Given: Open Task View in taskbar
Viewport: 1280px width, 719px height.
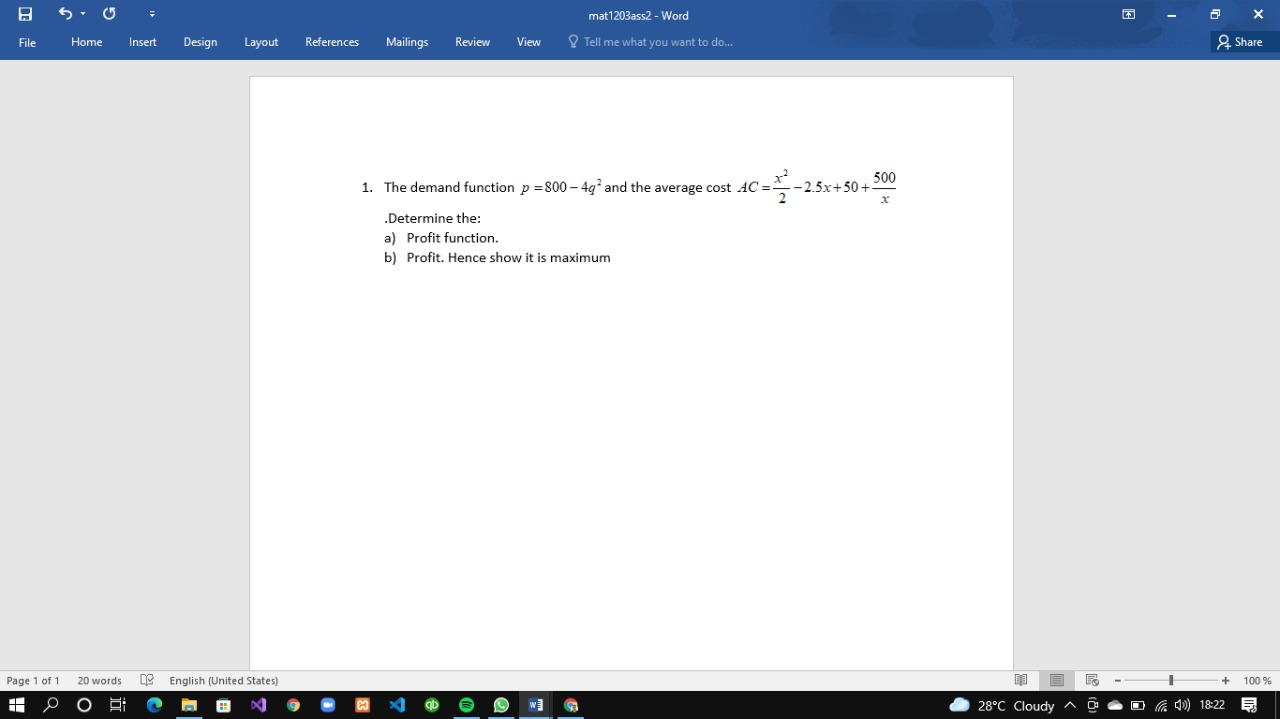Looking at the screenshot, I should [x=118, y=705].
